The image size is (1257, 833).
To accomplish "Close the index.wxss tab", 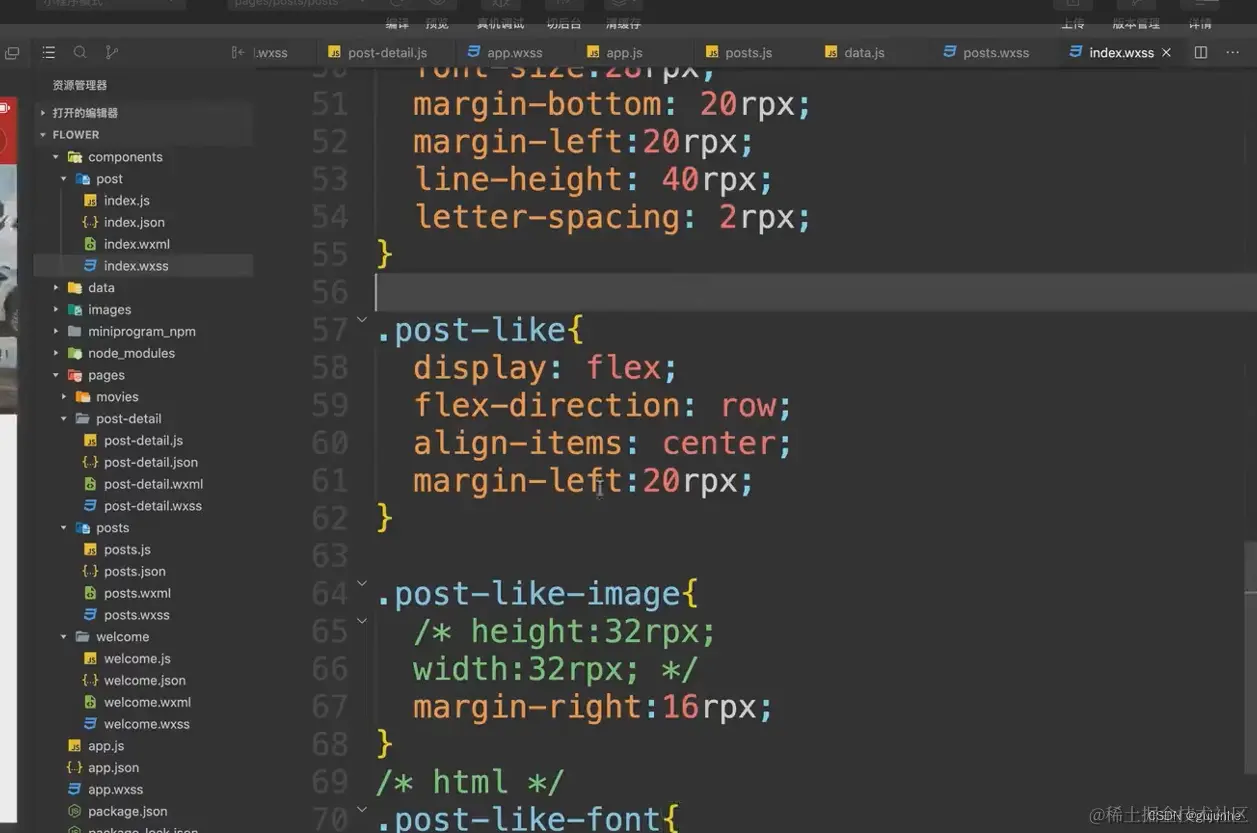I will click(x=1166, y=52).
